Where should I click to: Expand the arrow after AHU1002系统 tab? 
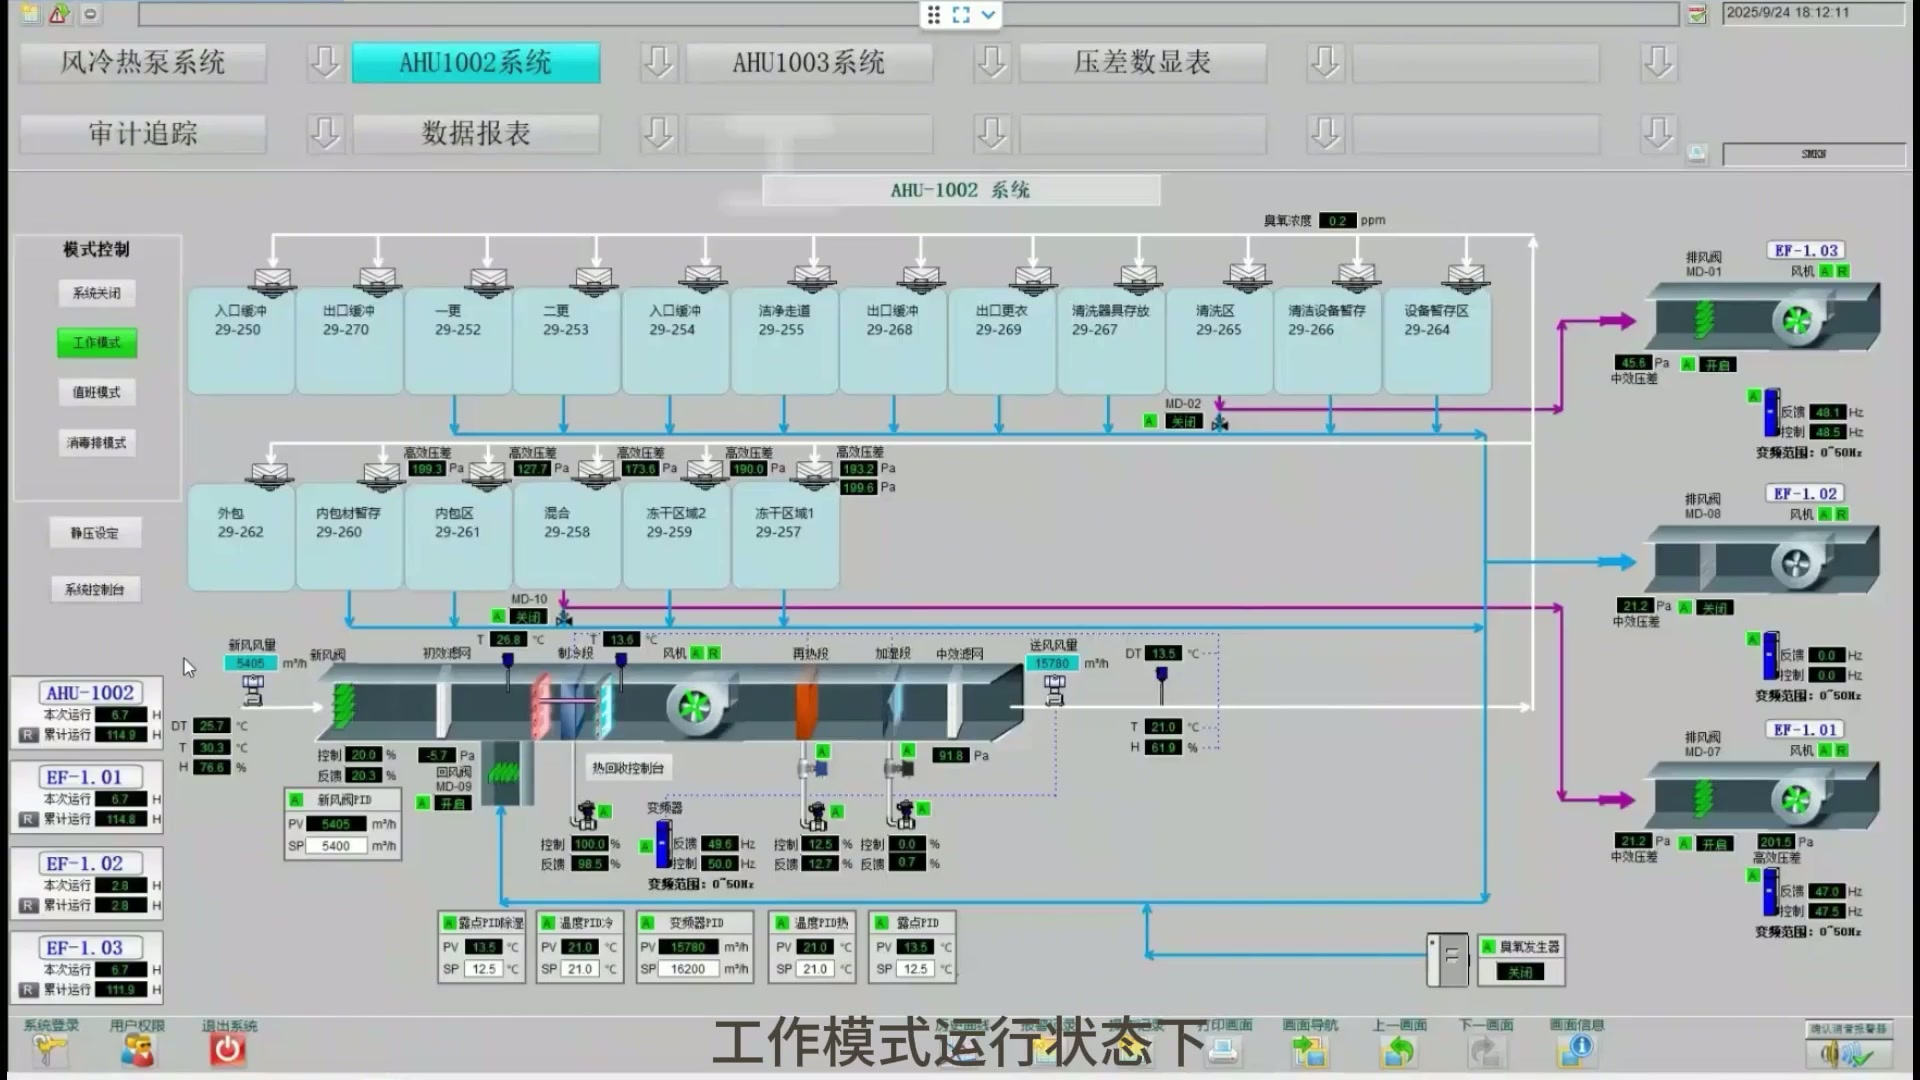click(658, 62)
